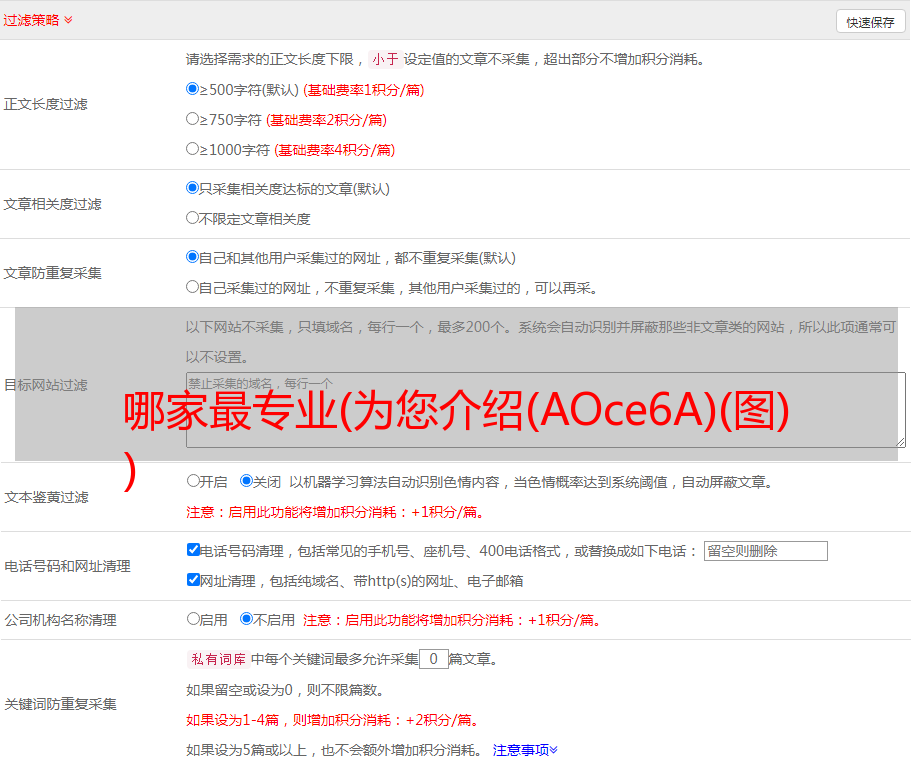
Task: Choose 自己采集过的网址 不重复采集 option
Action: [x=193, y=287]
